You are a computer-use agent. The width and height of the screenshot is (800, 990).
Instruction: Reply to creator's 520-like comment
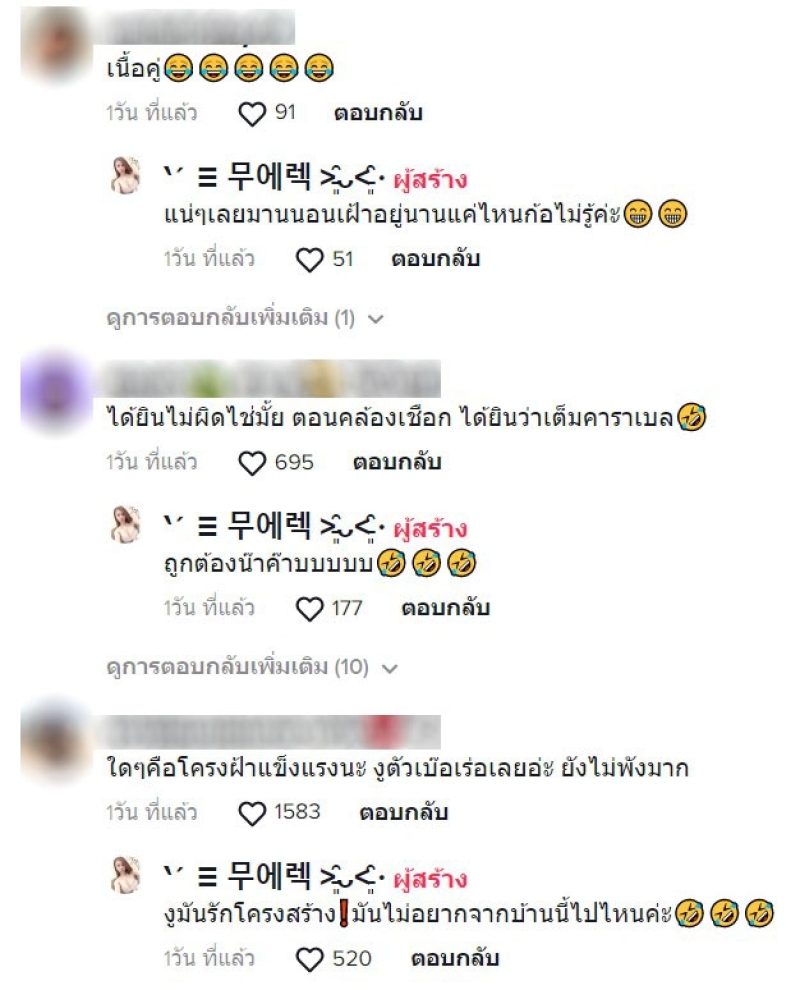[455, 958]
